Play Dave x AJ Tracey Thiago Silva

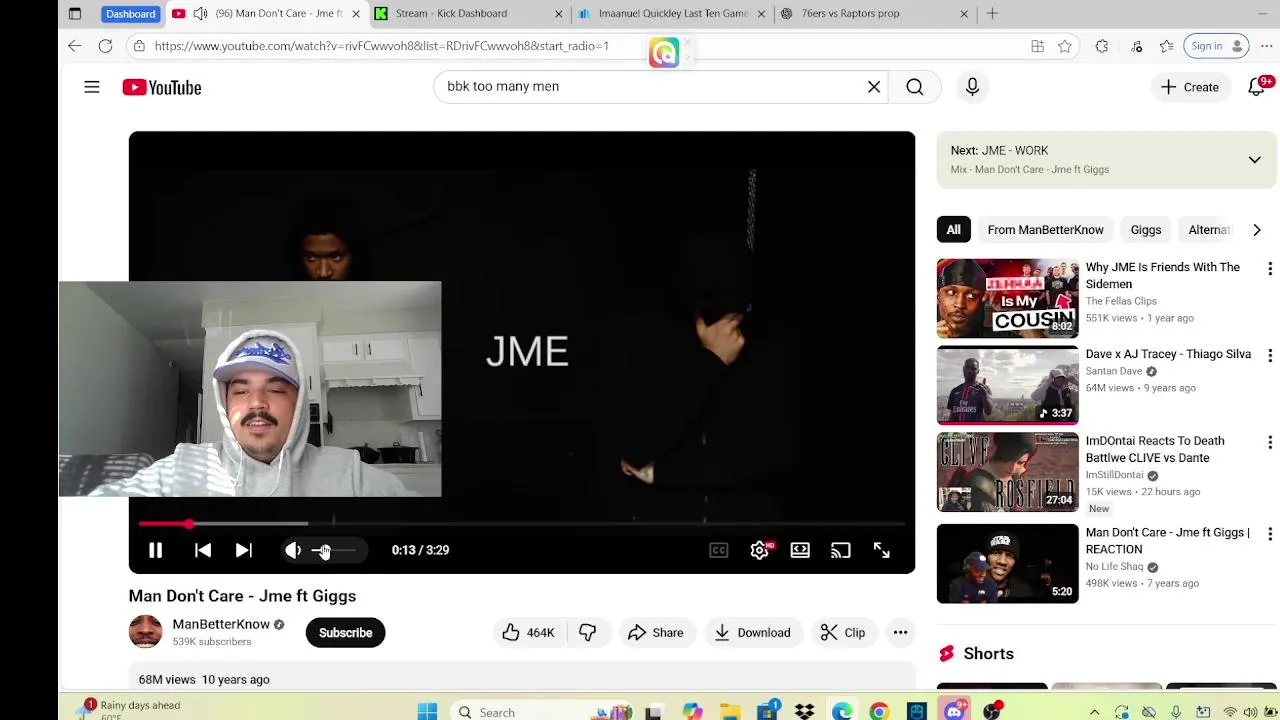click(x=1007, y=385)
